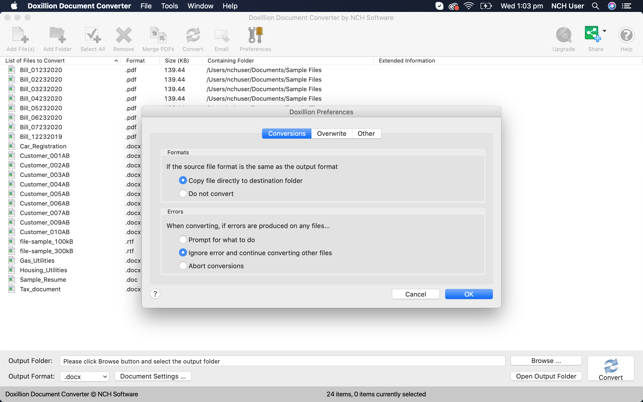The image size is (643, 402).
Task: Select the Do not convert option
Action: click(183, 194)
